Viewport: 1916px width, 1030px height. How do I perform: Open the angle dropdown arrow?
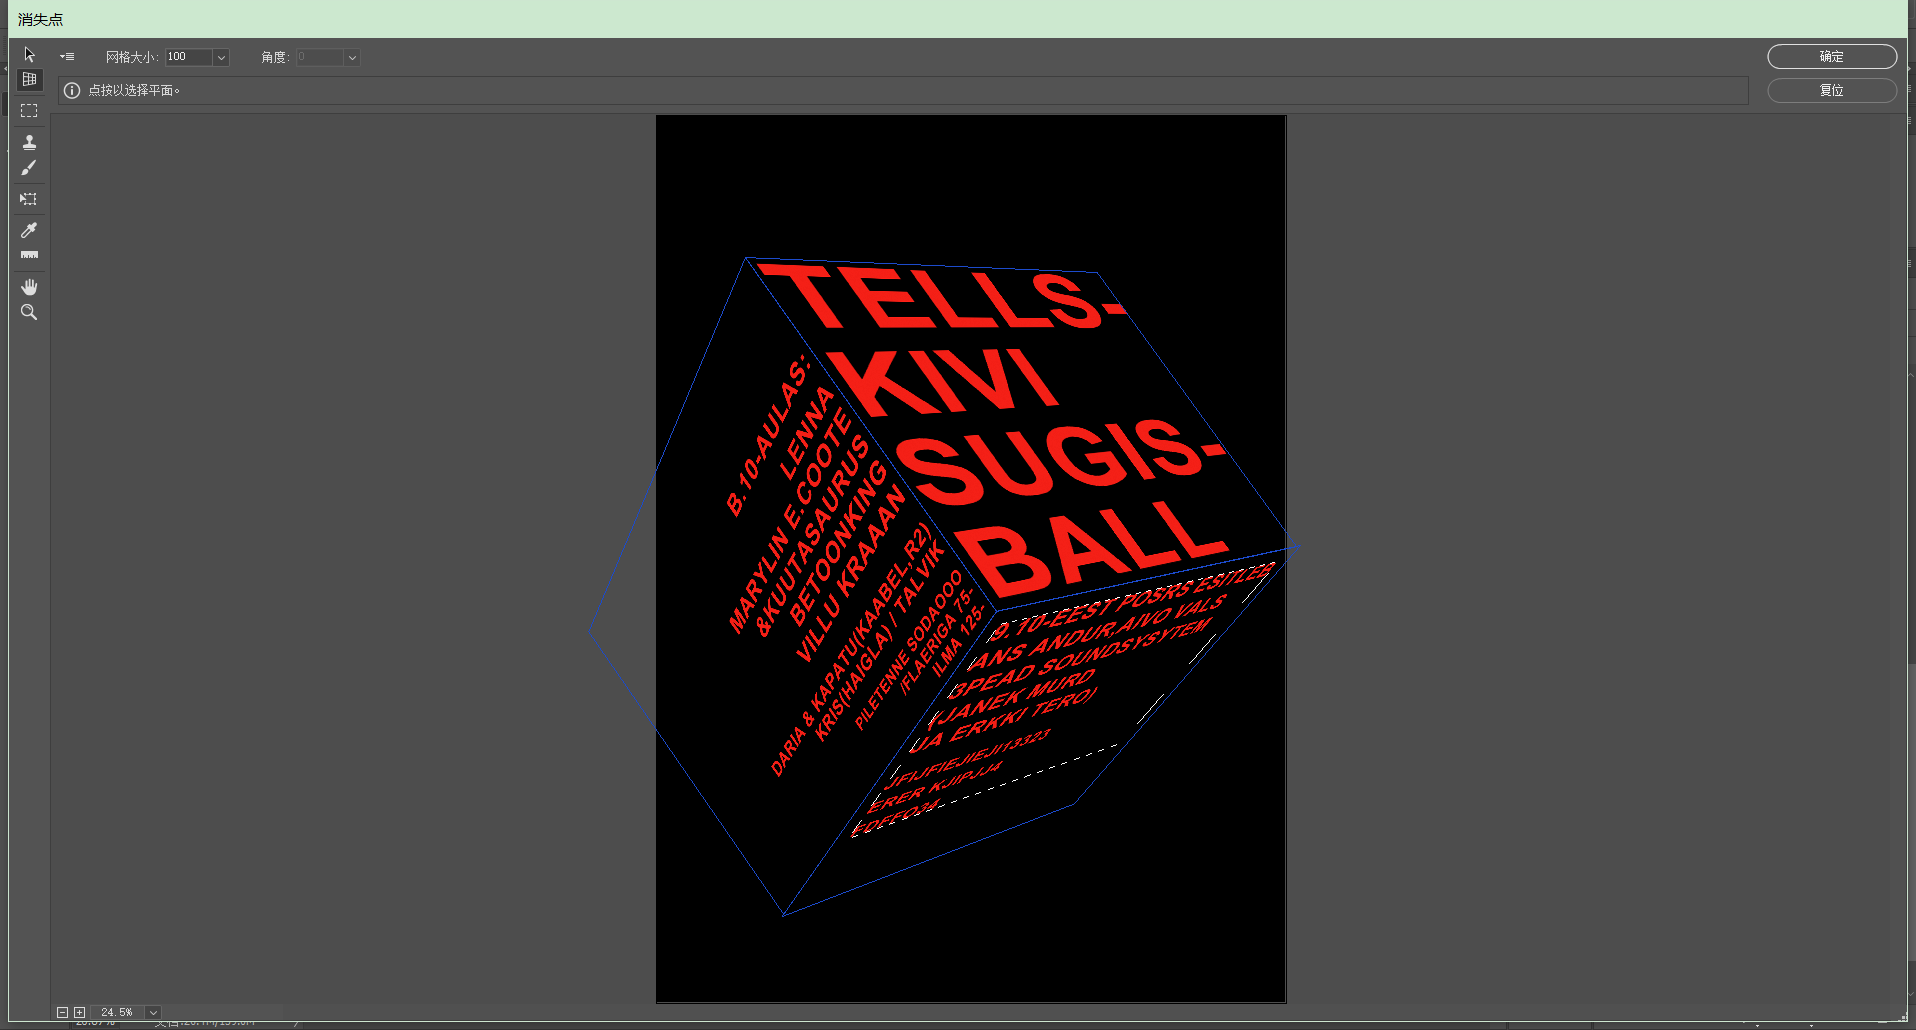tap(352, 57)
